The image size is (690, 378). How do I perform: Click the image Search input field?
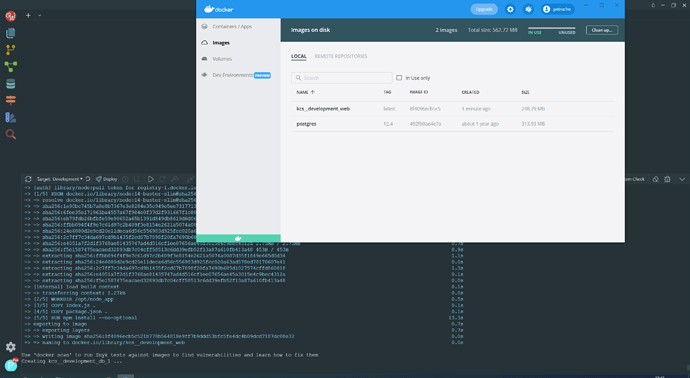pos(341,78)
